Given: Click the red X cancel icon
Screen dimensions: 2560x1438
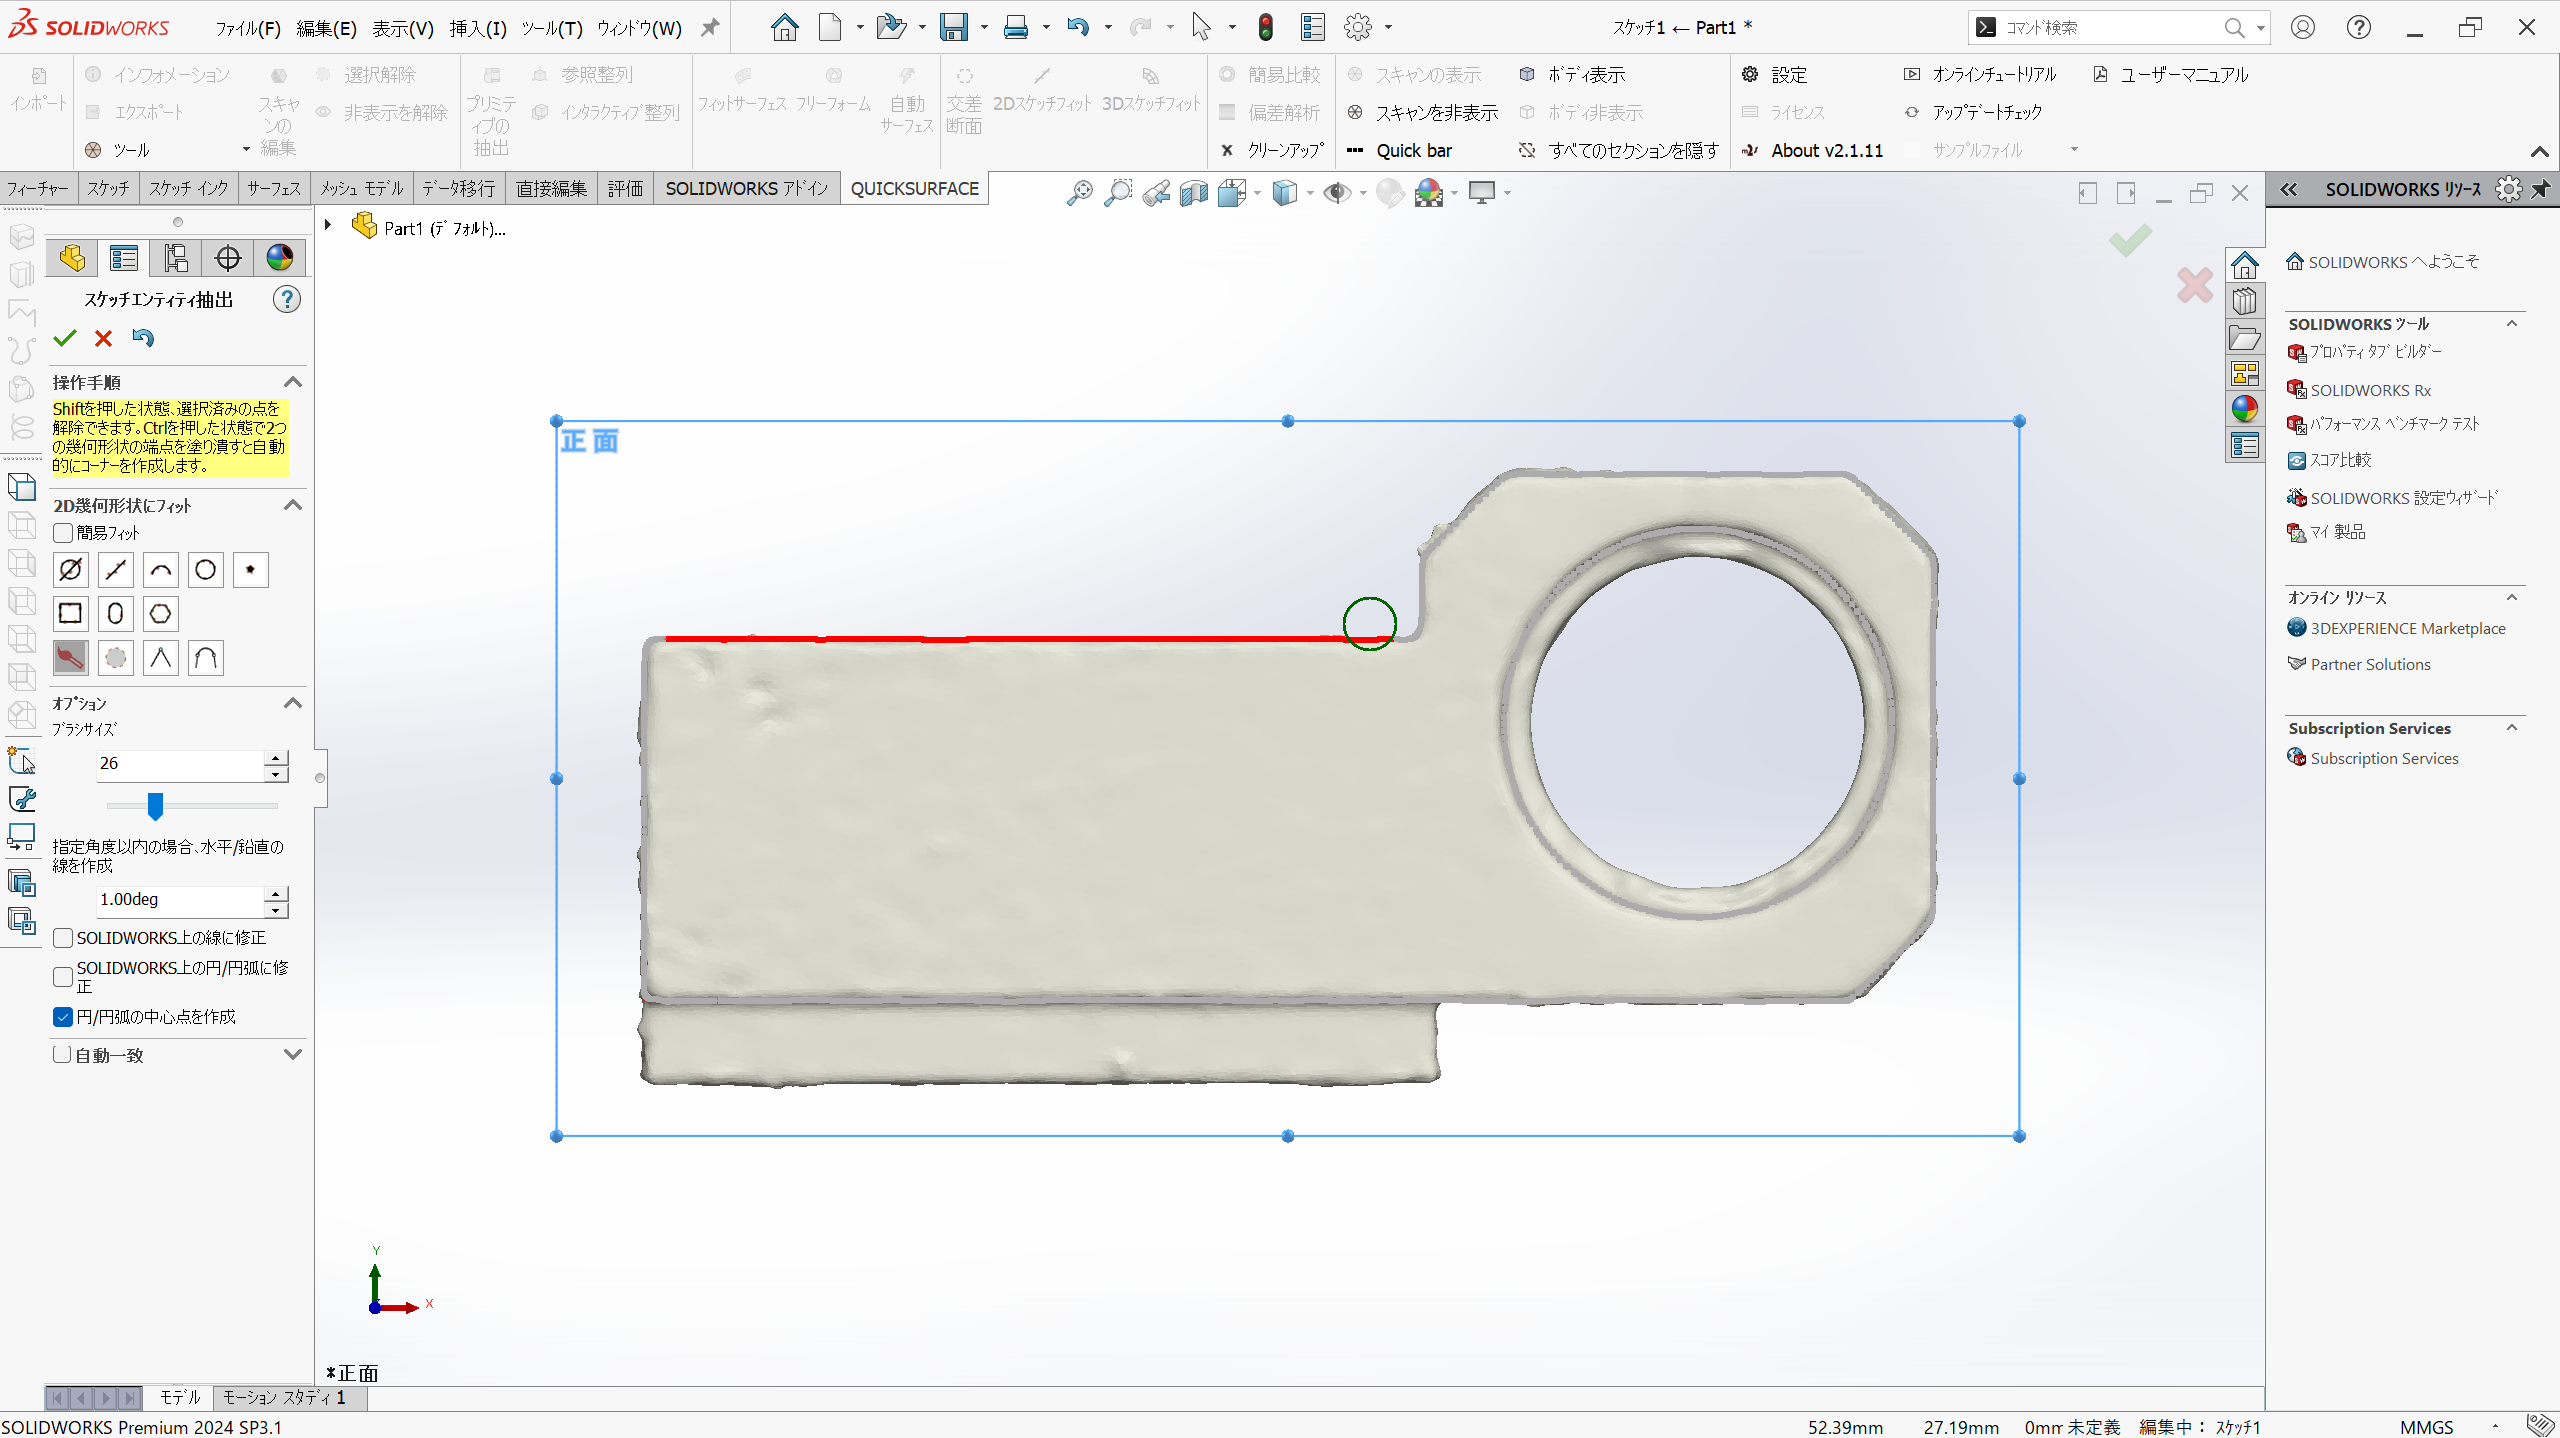Looking at the screenshot, I should 103,339.
